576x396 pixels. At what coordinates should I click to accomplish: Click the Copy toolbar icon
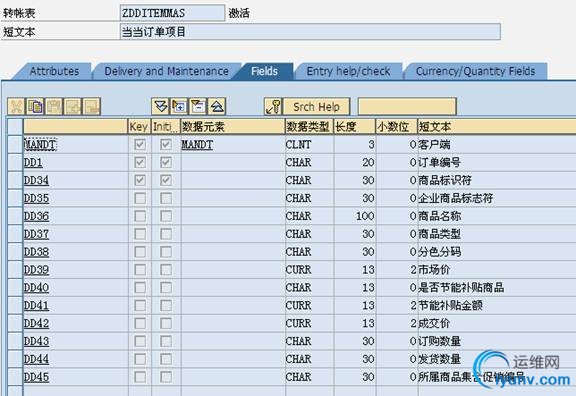(x=35, y=107)
